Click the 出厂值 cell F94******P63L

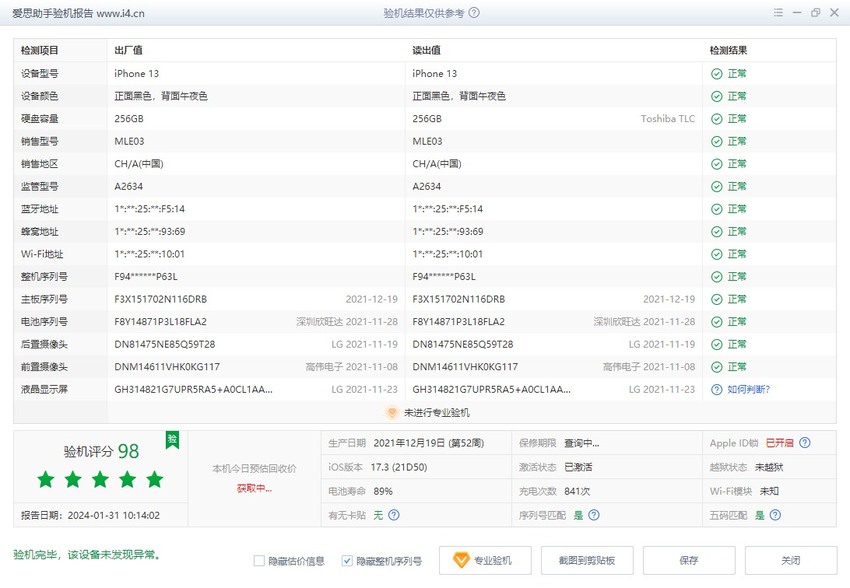pyautogui.click(x=146, y=277)
